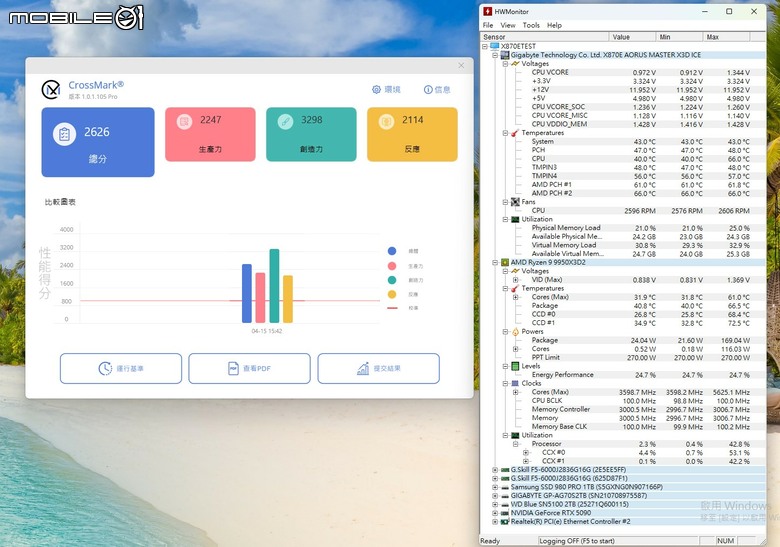
Task: Click the Max column header
Action: pyautogui.click(x=726, y=37)
